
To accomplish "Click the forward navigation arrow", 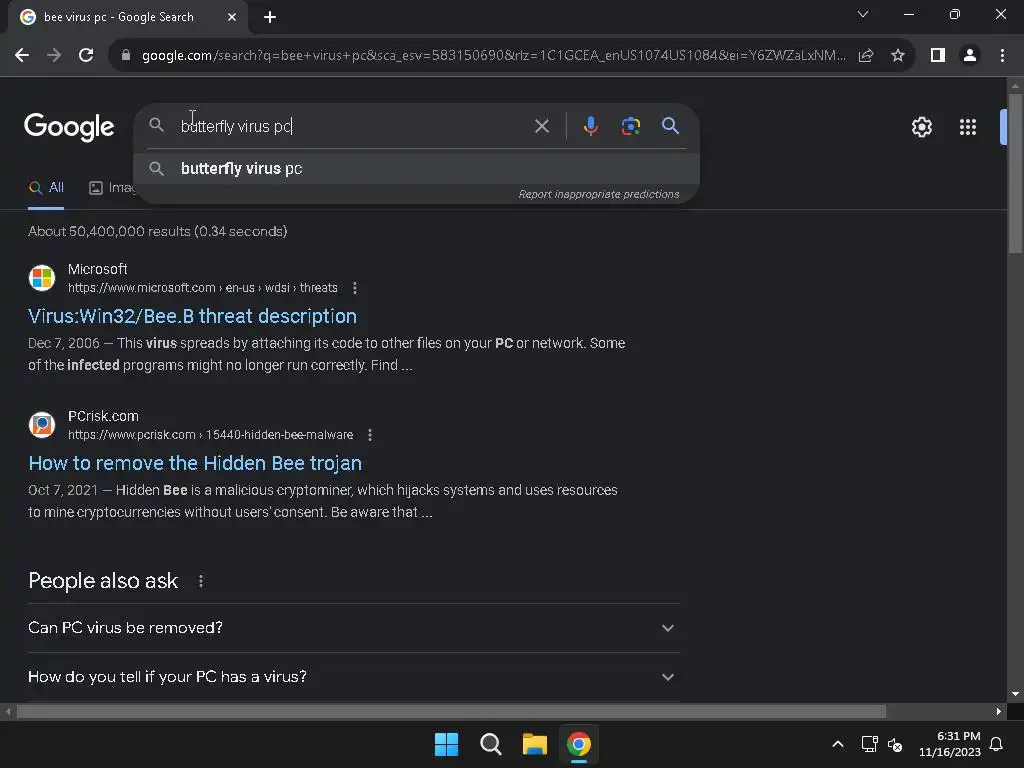I will coord(54,56).
